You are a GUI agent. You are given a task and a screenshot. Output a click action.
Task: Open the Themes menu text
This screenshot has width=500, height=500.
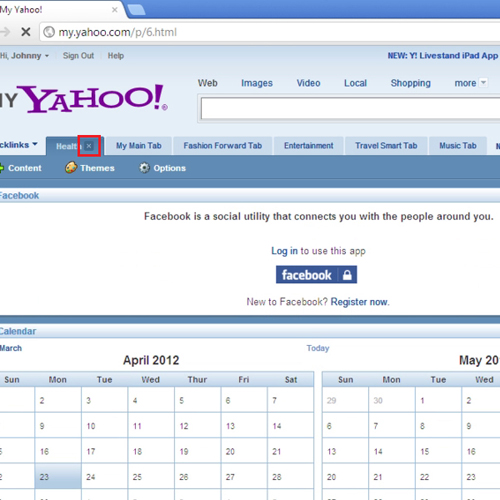[97, 168]
